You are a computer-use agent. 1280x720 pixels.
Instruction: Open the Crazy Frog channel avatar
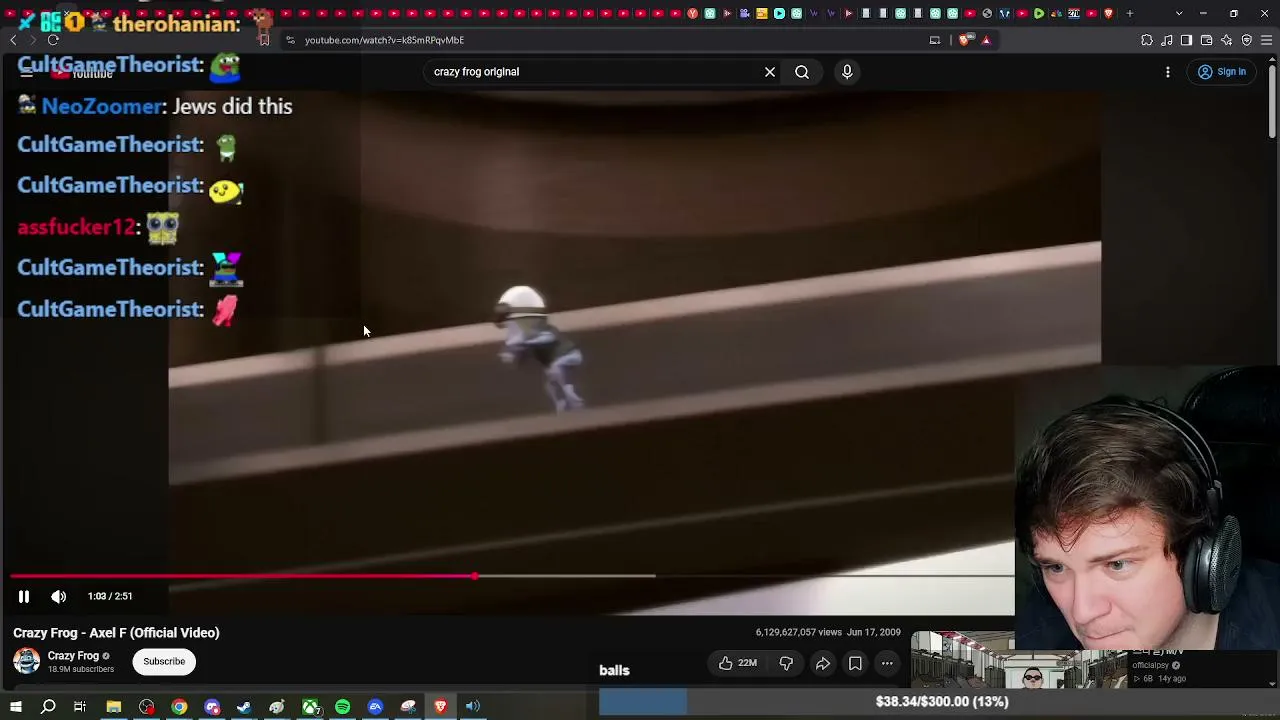pos(27,661)
